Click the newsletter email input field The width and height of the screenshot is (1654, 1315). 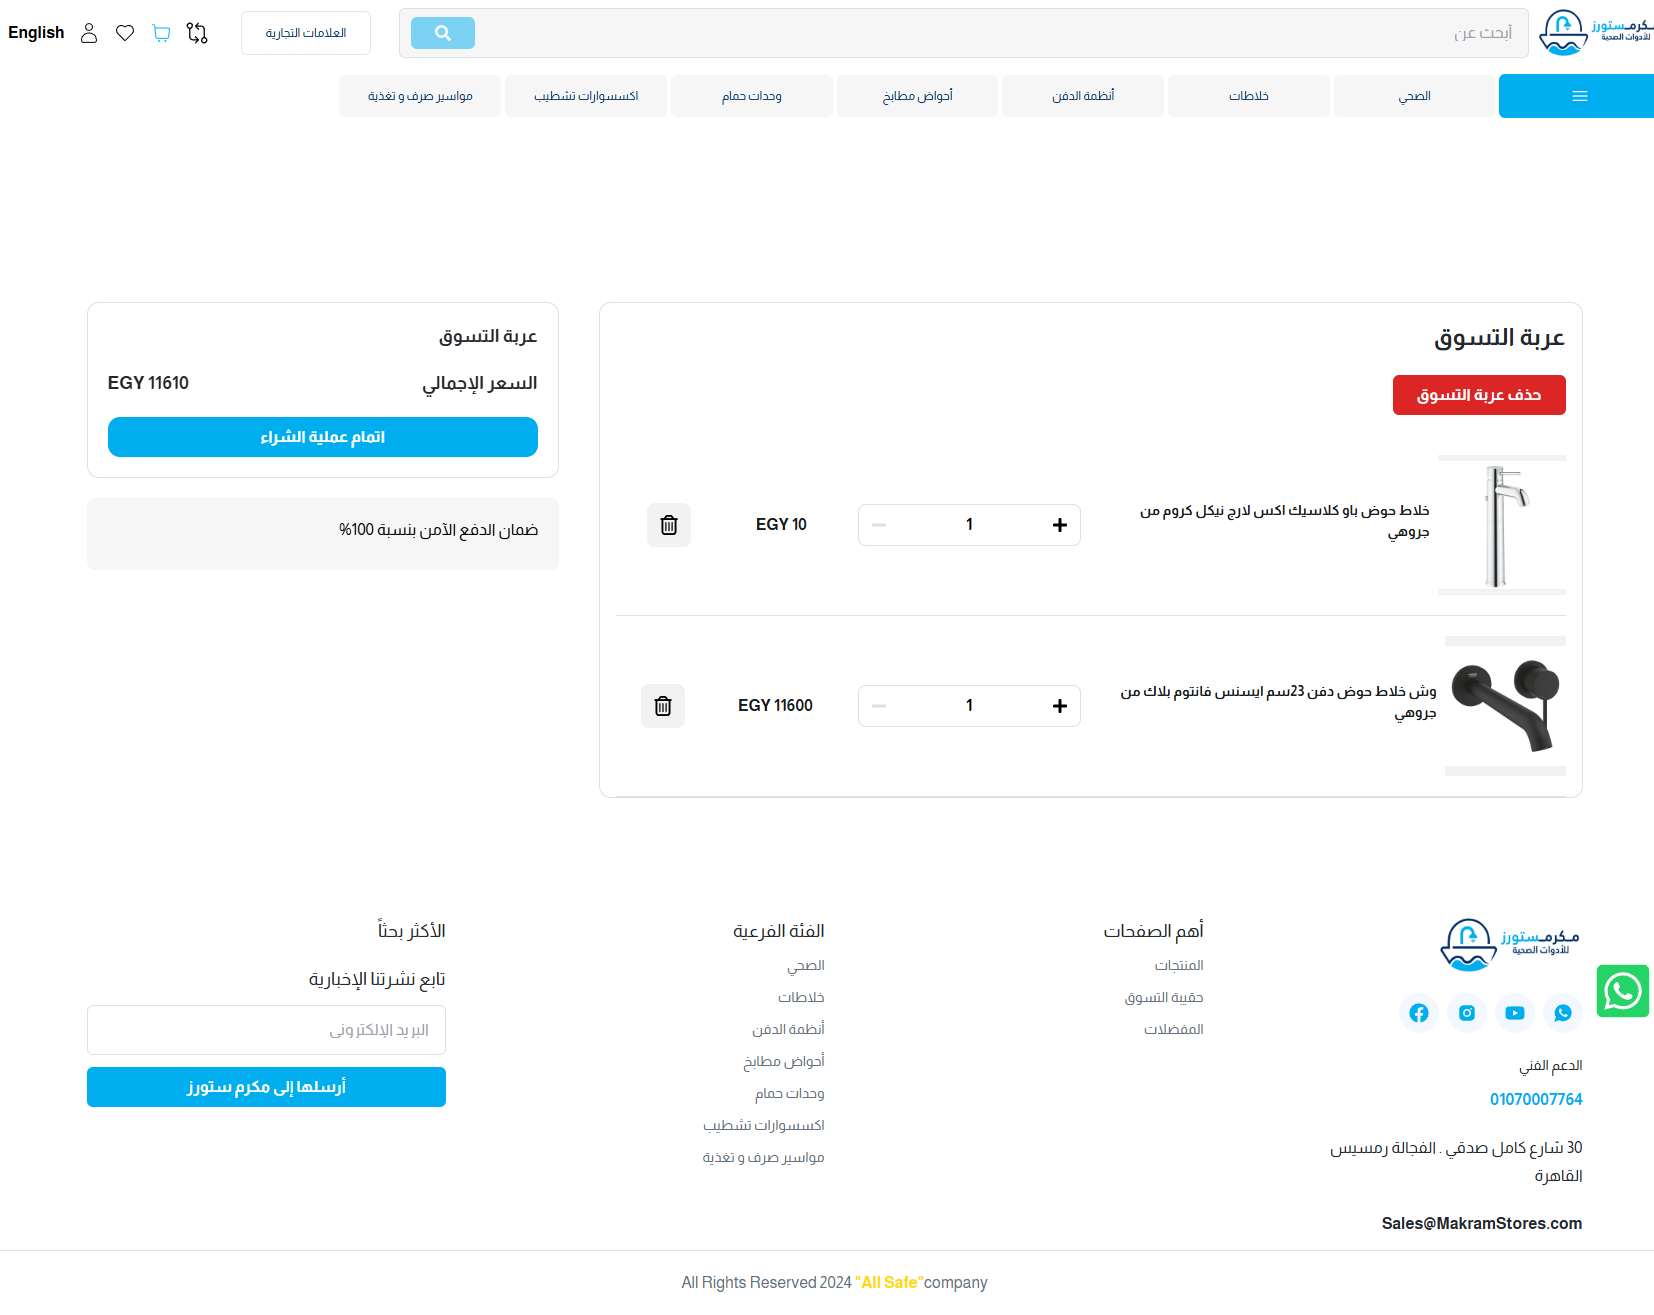266,1030
